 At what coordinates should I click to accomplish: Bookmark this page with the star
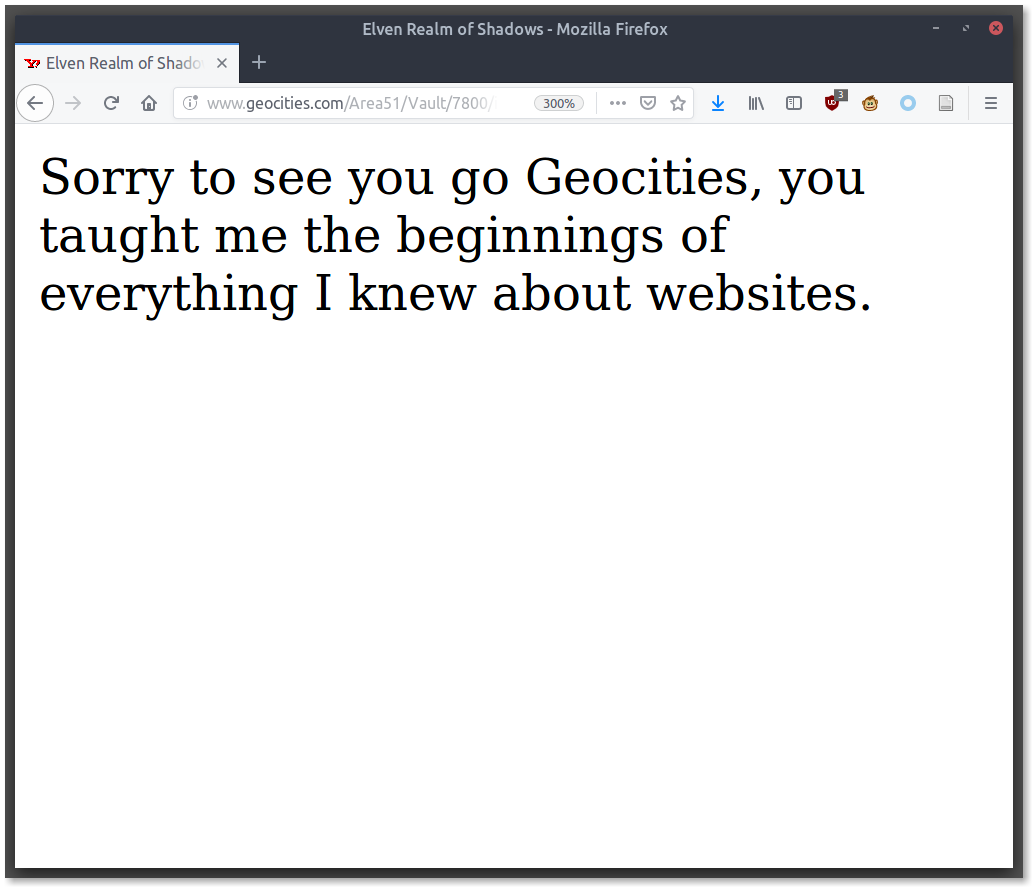[x=678, y=103]
